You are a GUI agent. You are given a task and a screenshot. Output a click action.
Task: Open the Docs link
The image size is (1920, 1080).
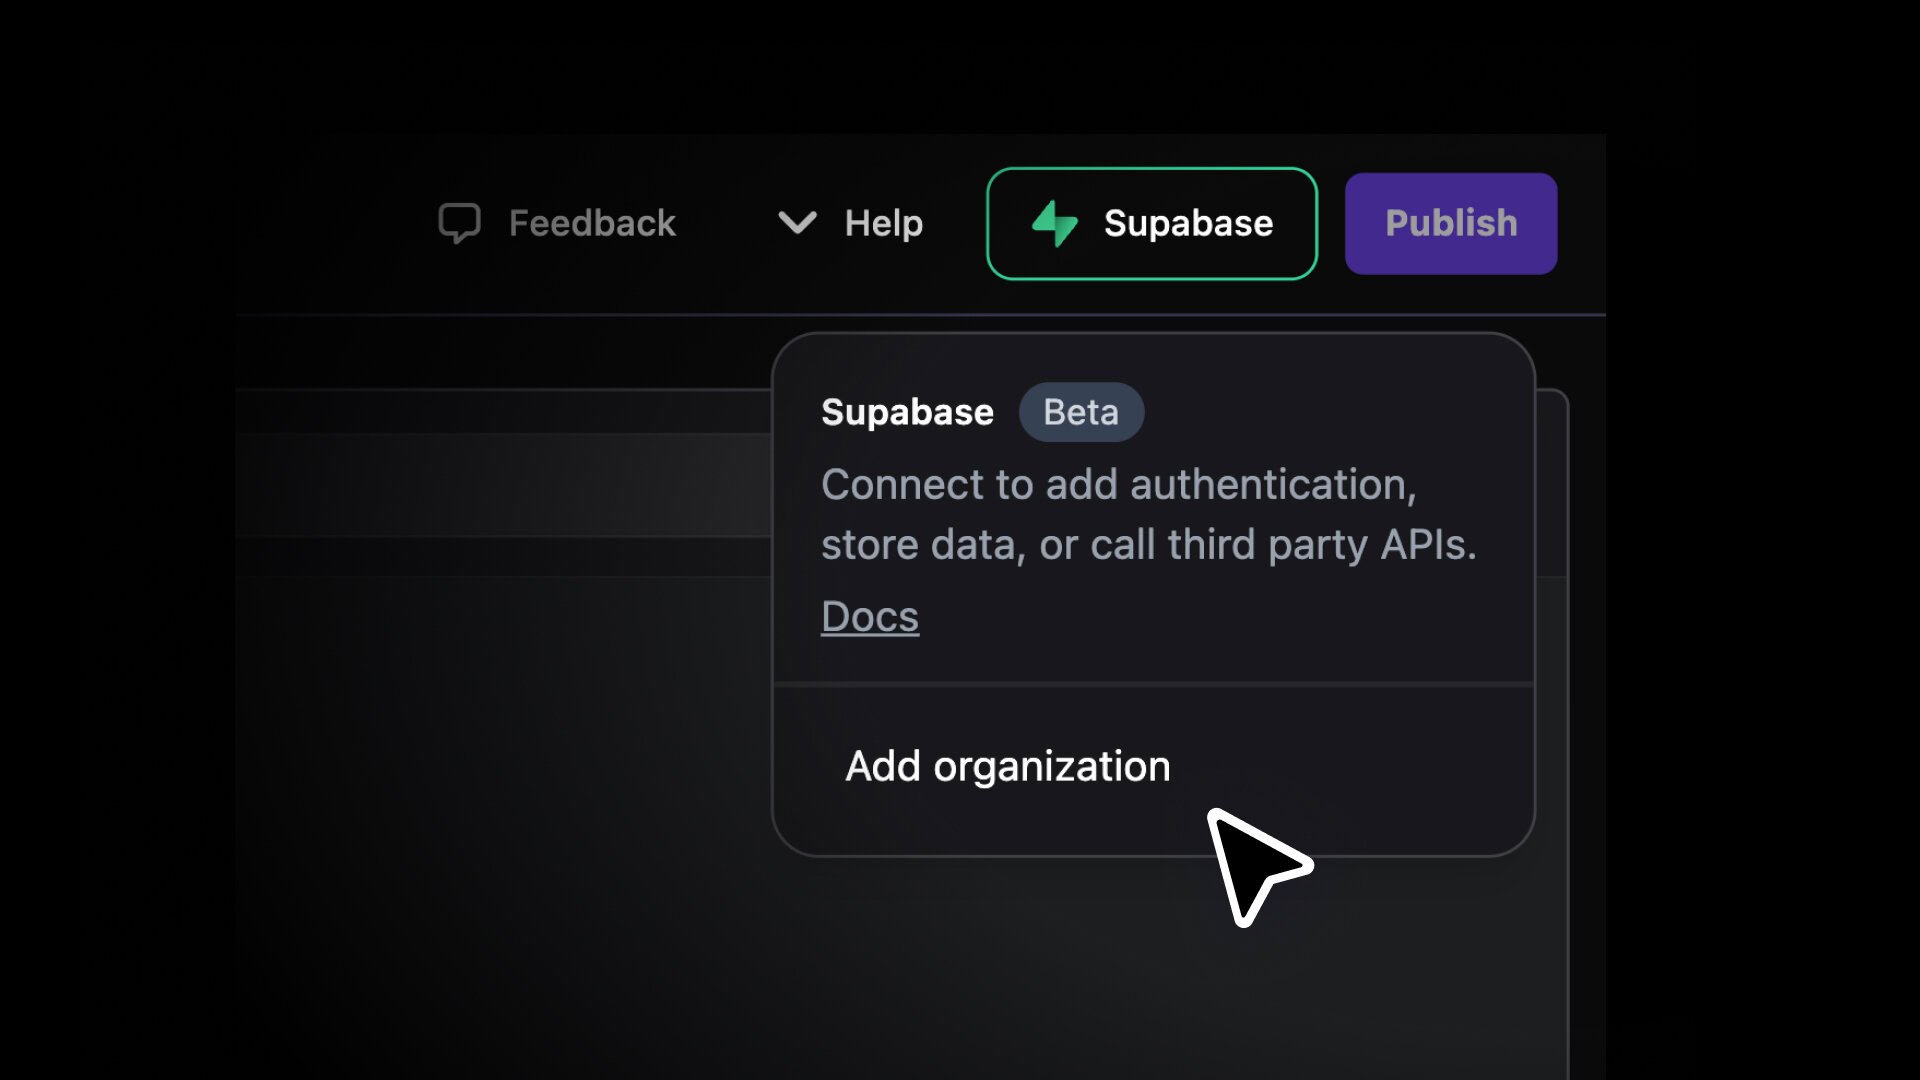[x=869, y=616]
